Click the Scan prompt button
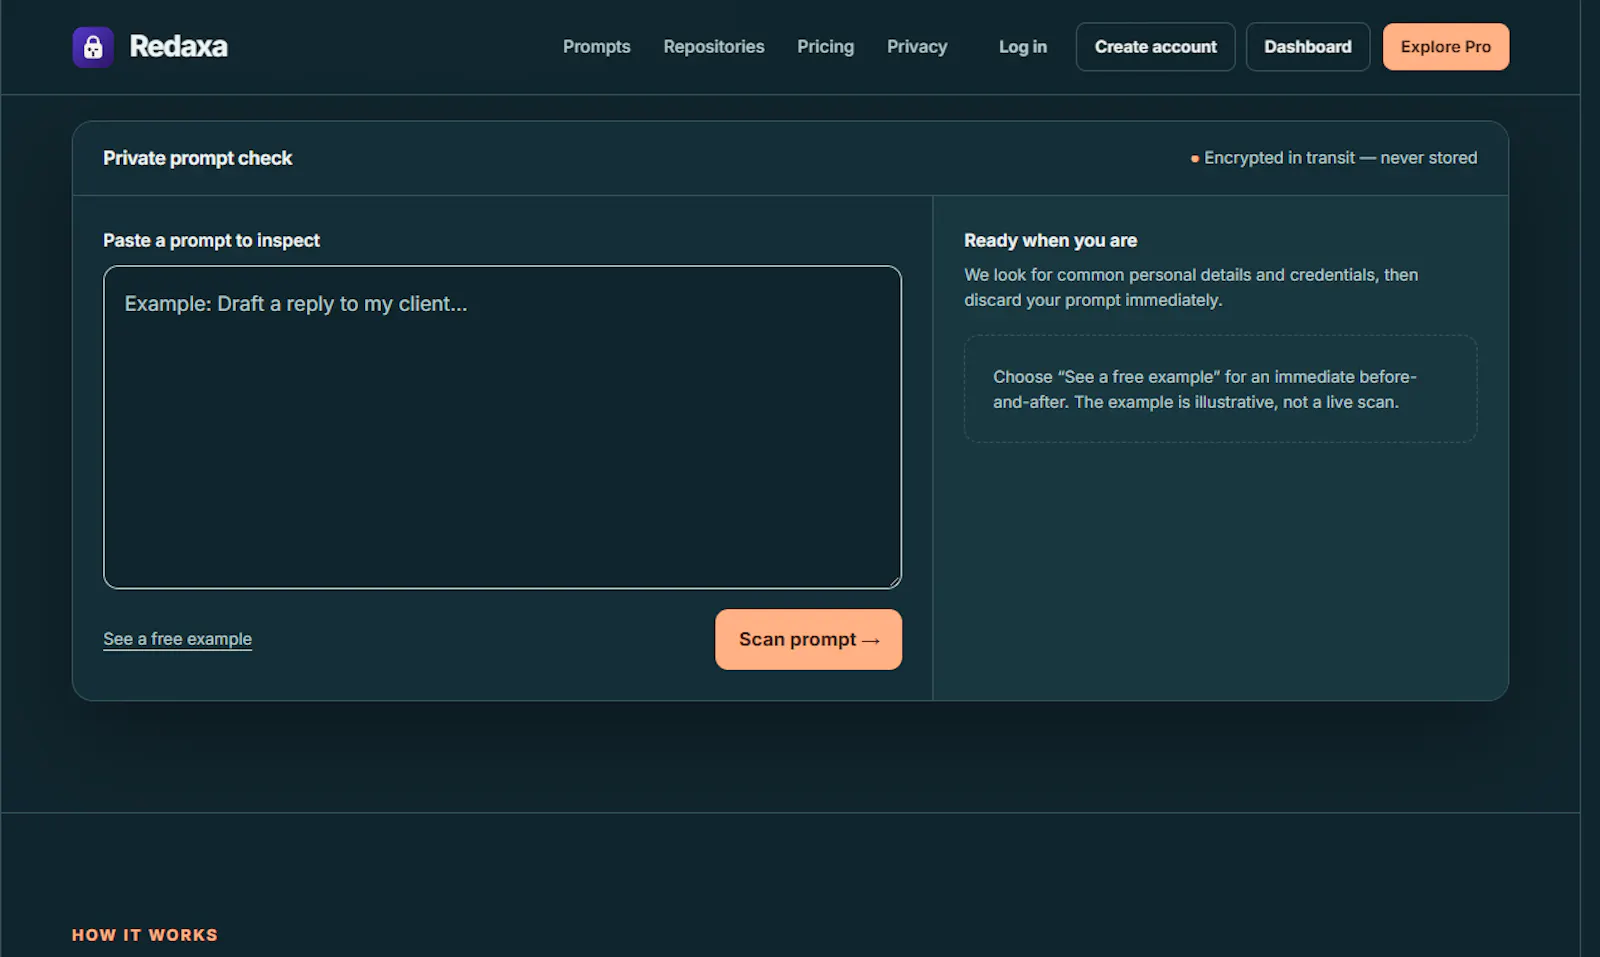Image resolution: width=1600 pixels, height=957 pixels. click(809, 640)
